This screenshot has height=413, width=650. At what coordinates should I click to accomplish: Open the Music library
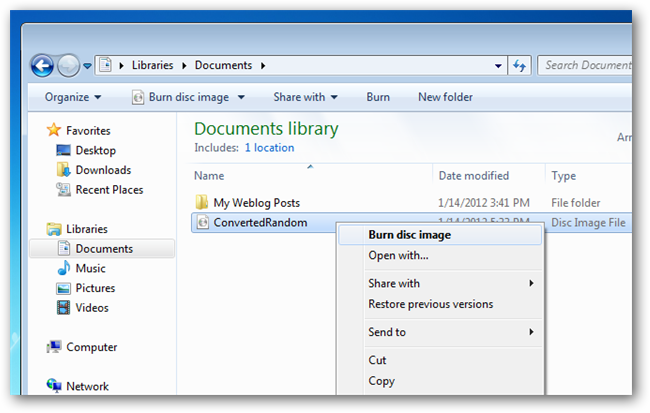[90, 268]
